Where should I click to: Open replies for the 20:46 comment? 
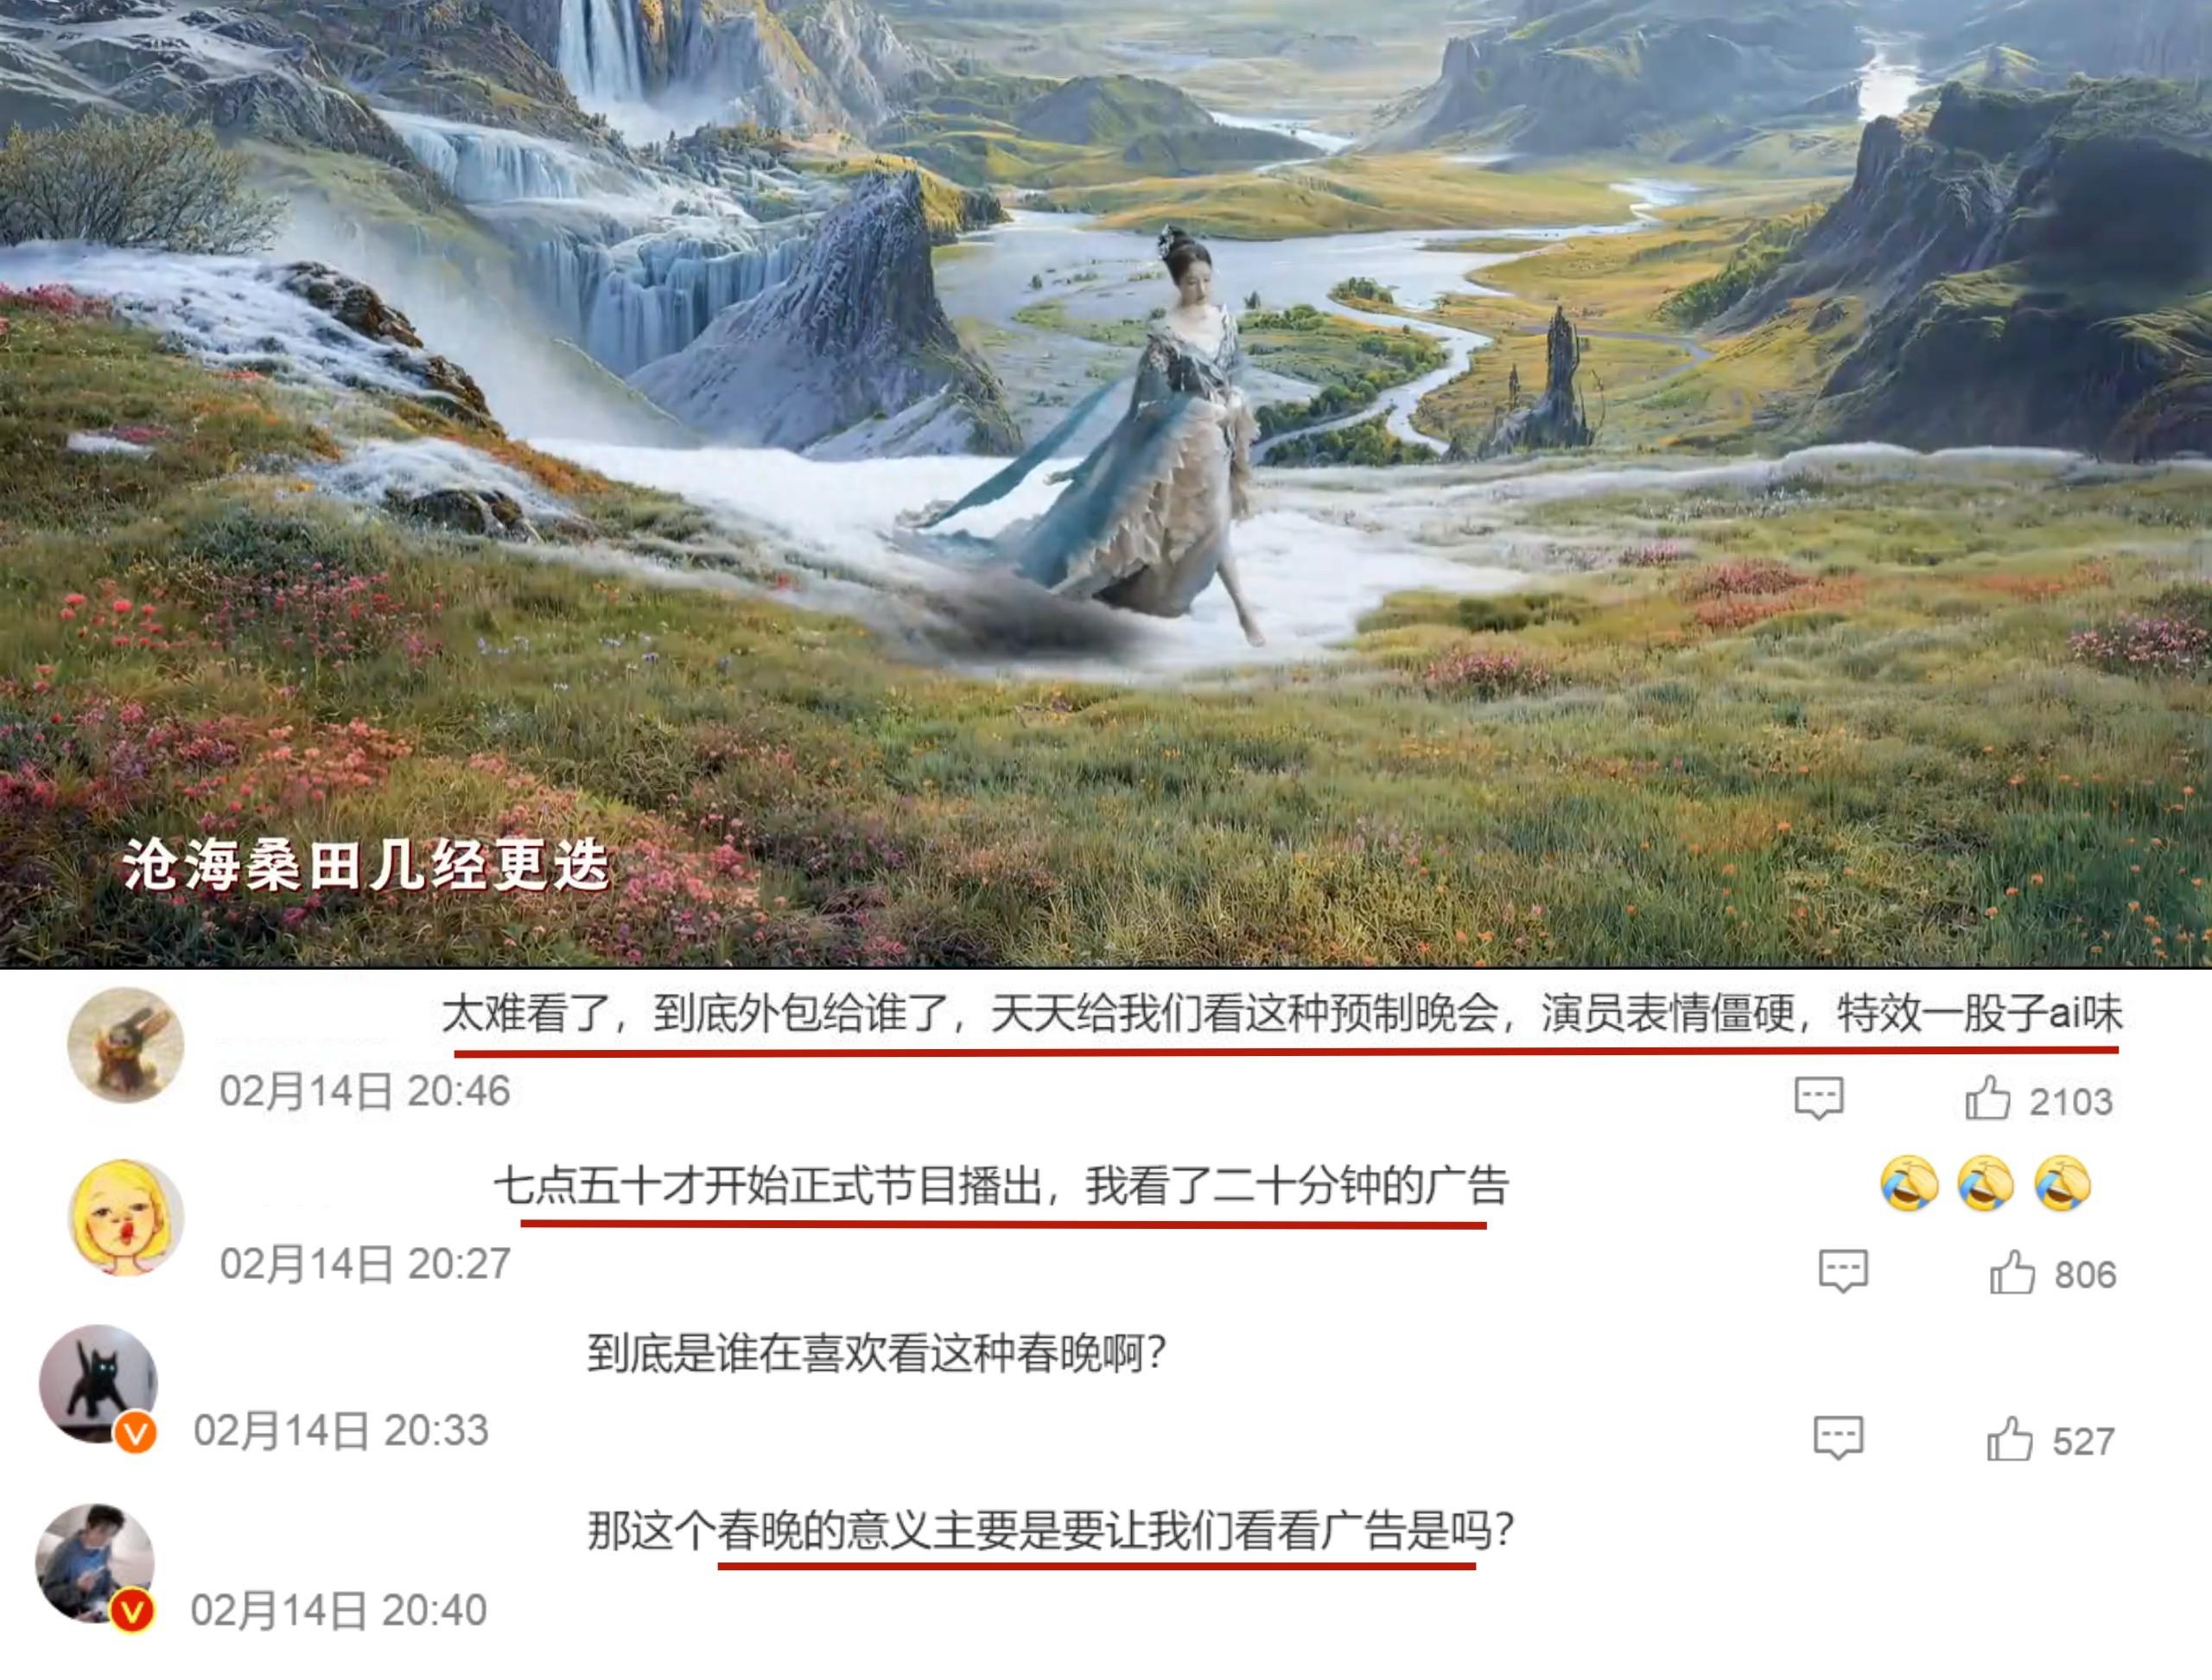click(1819, 1099)
